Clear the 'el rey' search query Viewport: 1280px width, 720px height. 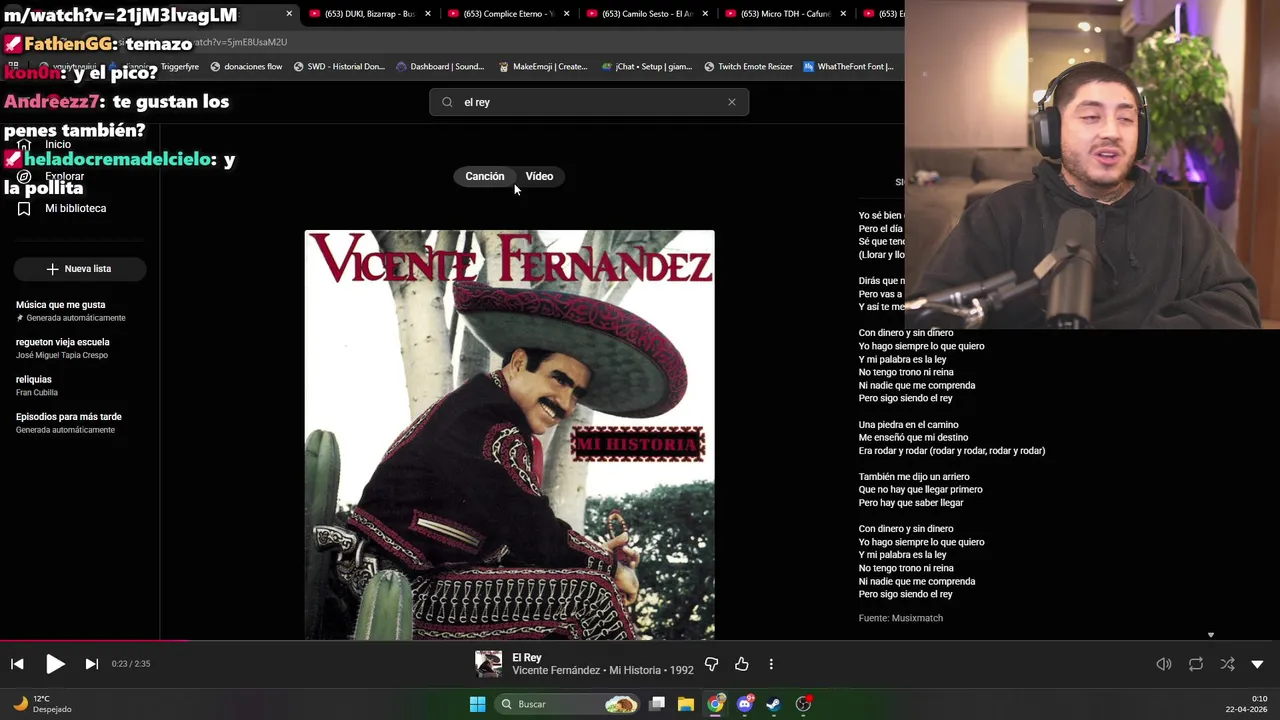tap(732, 102)
